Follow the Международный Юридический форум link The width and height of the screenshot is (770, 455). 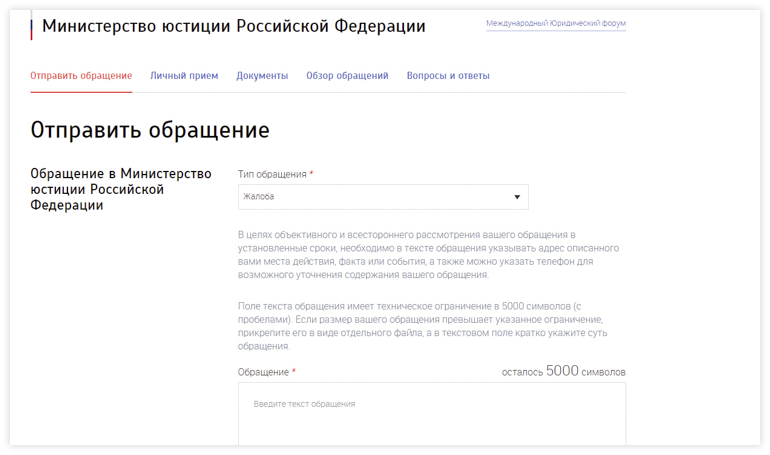pyautogui.click(x=556, y=23)
